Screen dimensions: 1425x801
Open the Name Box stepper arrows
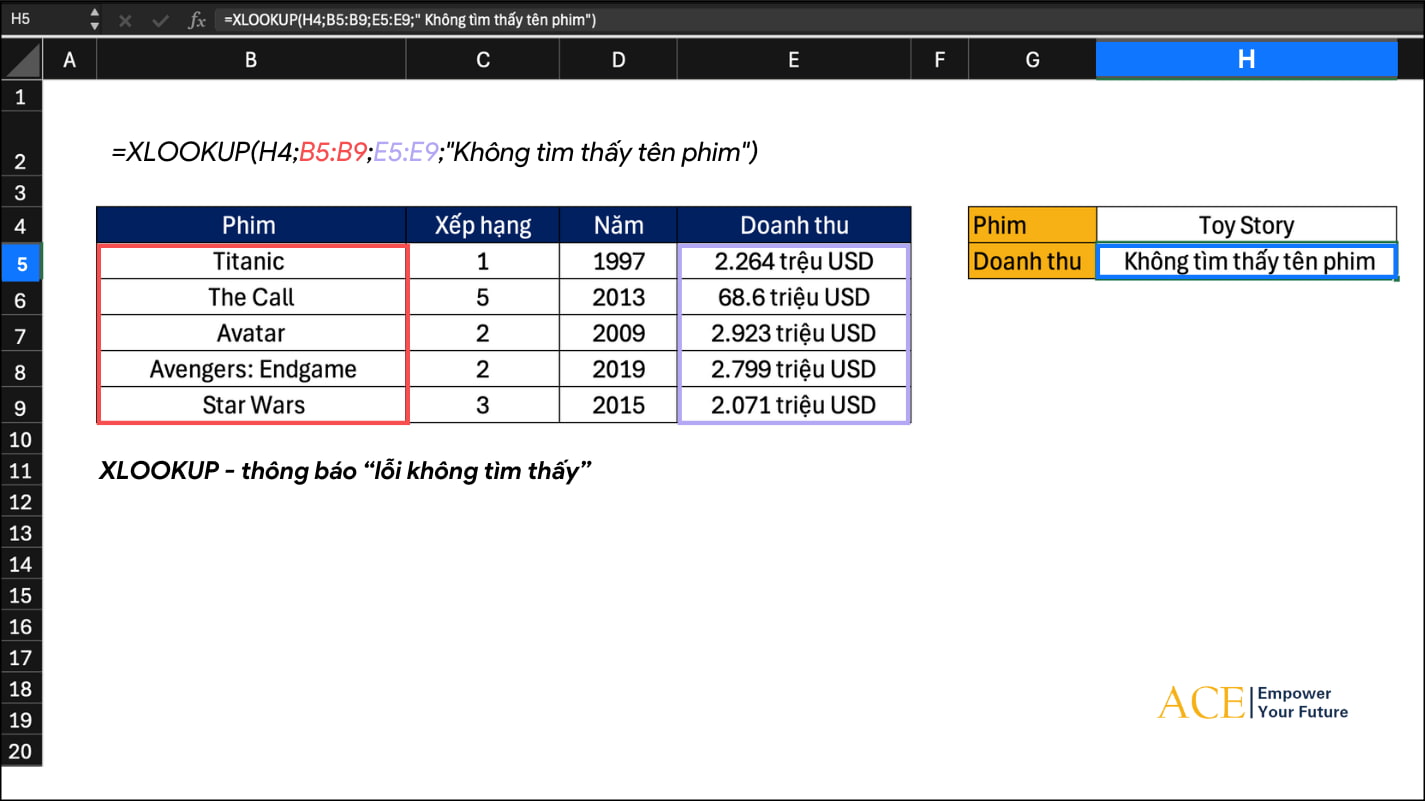94,19
